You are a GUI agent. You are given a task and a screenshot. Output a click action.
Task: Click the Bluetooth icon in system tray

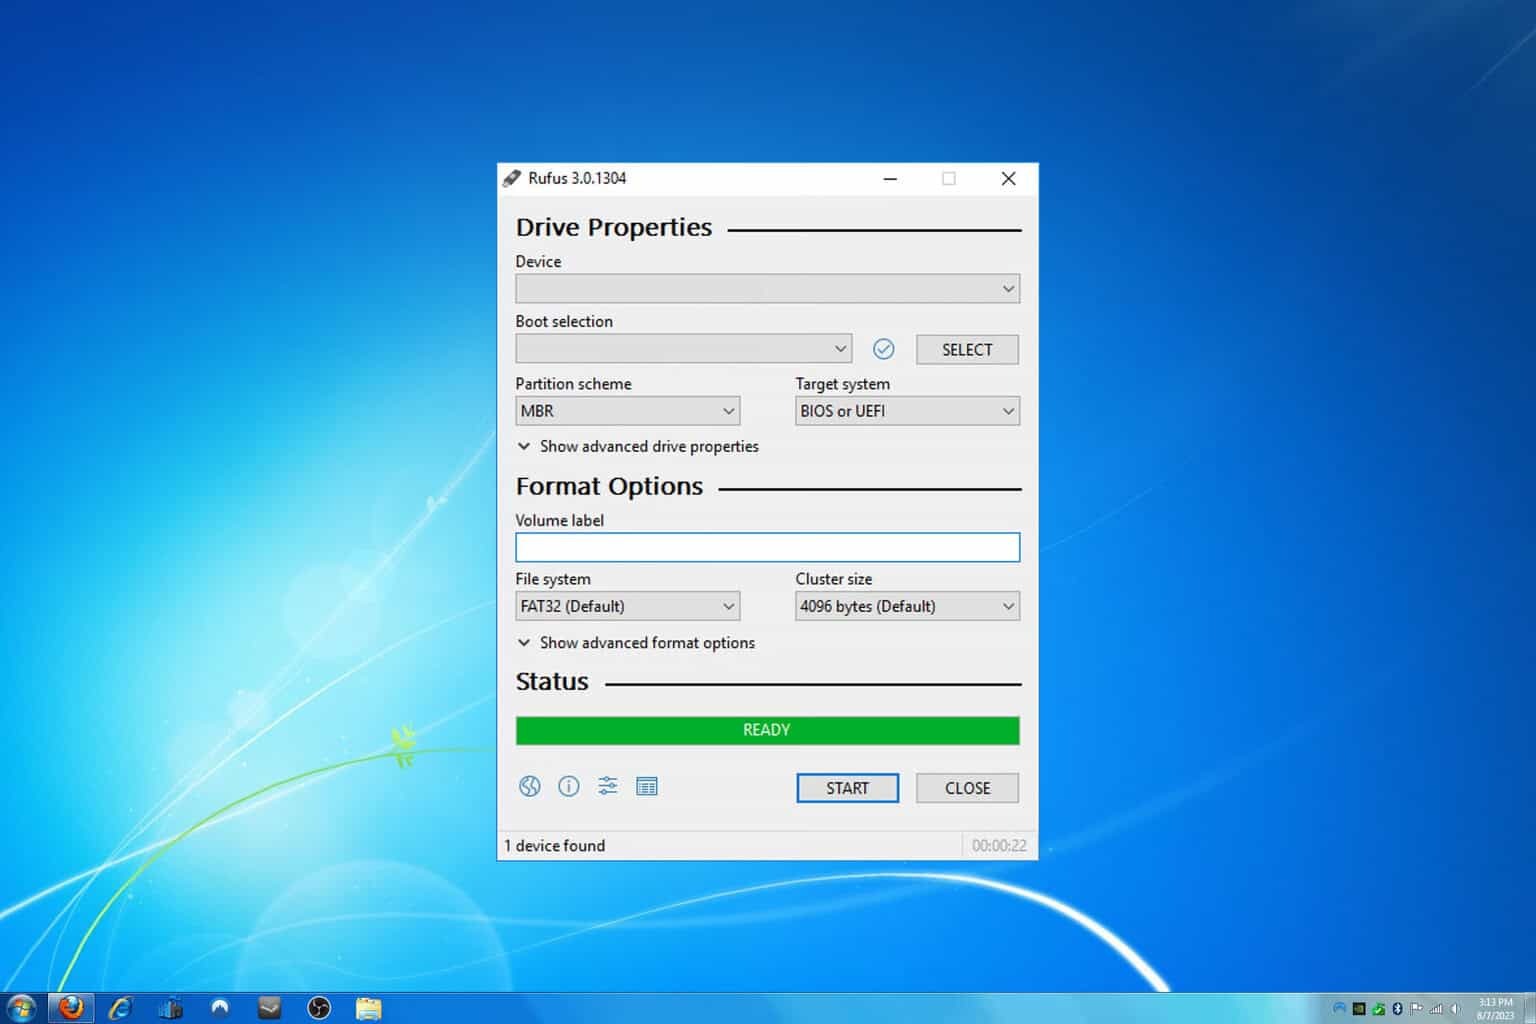point(1397,1008)
